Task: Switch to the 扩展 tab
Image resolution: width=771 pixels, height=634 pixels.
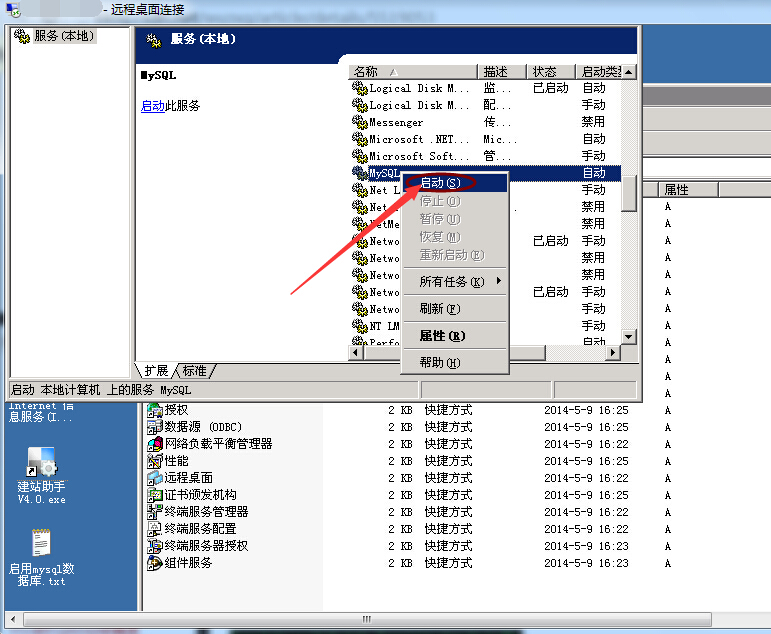Action: pyautogui.click(x=156, y=371)
